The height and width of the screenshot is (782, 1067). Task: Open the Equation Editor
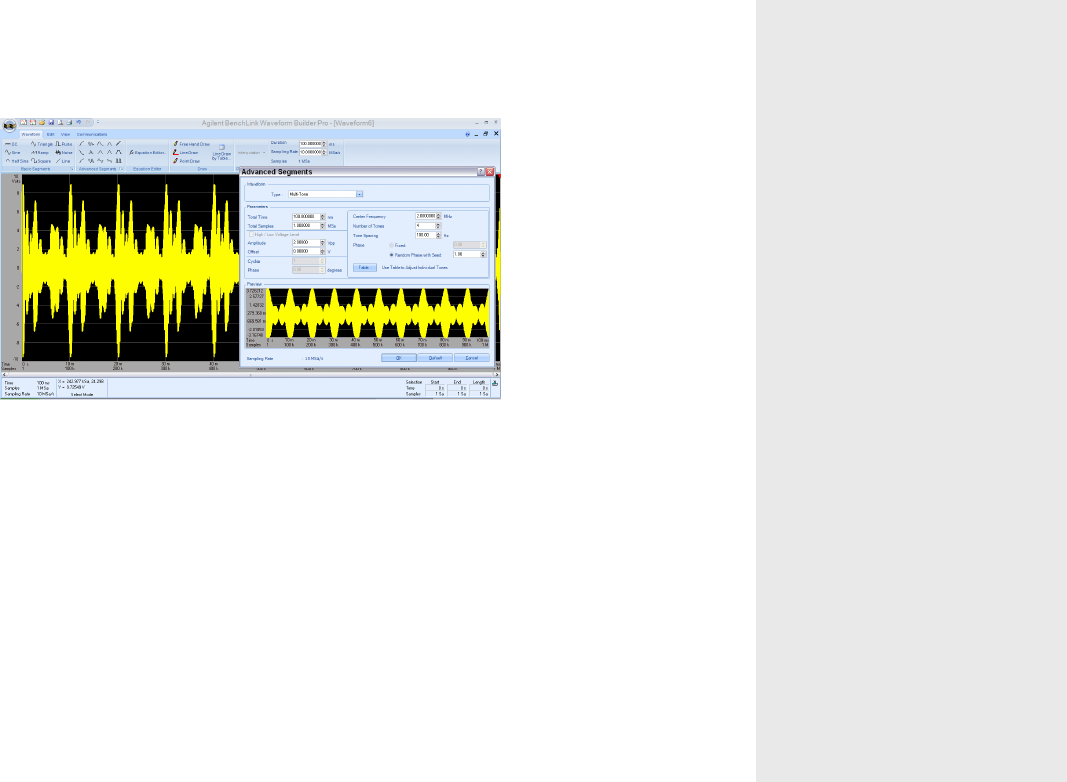[147, 152]
